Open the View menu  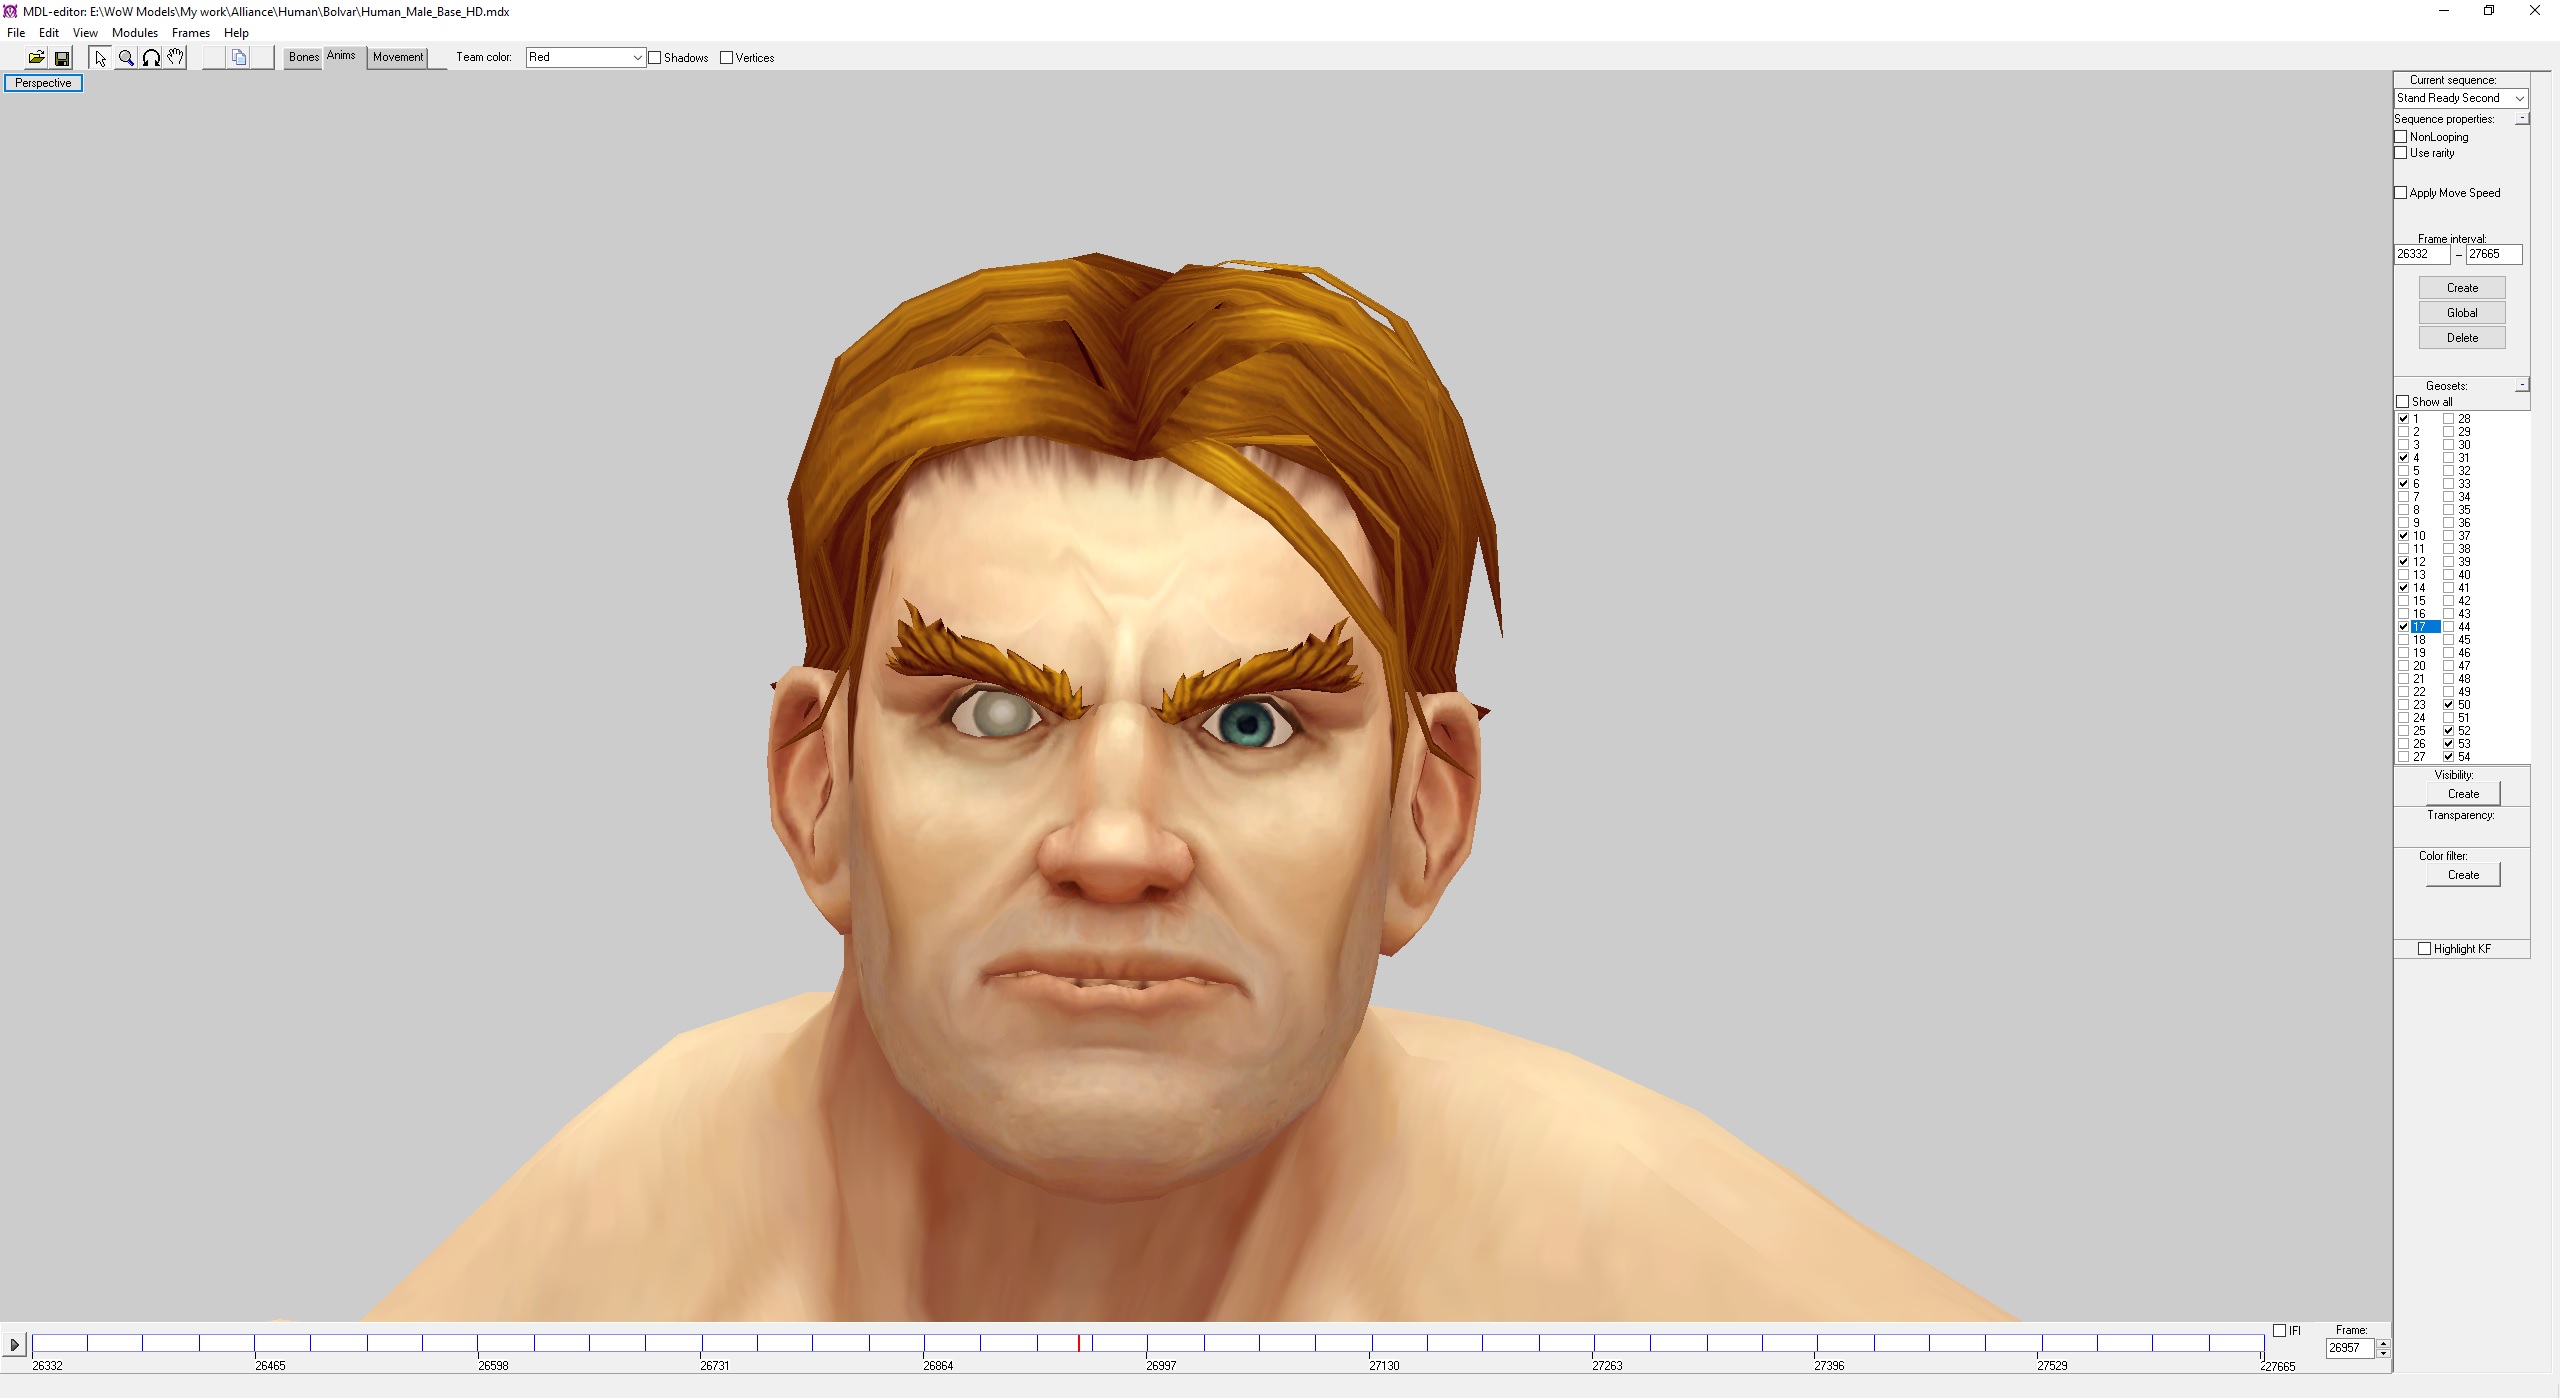85,33
